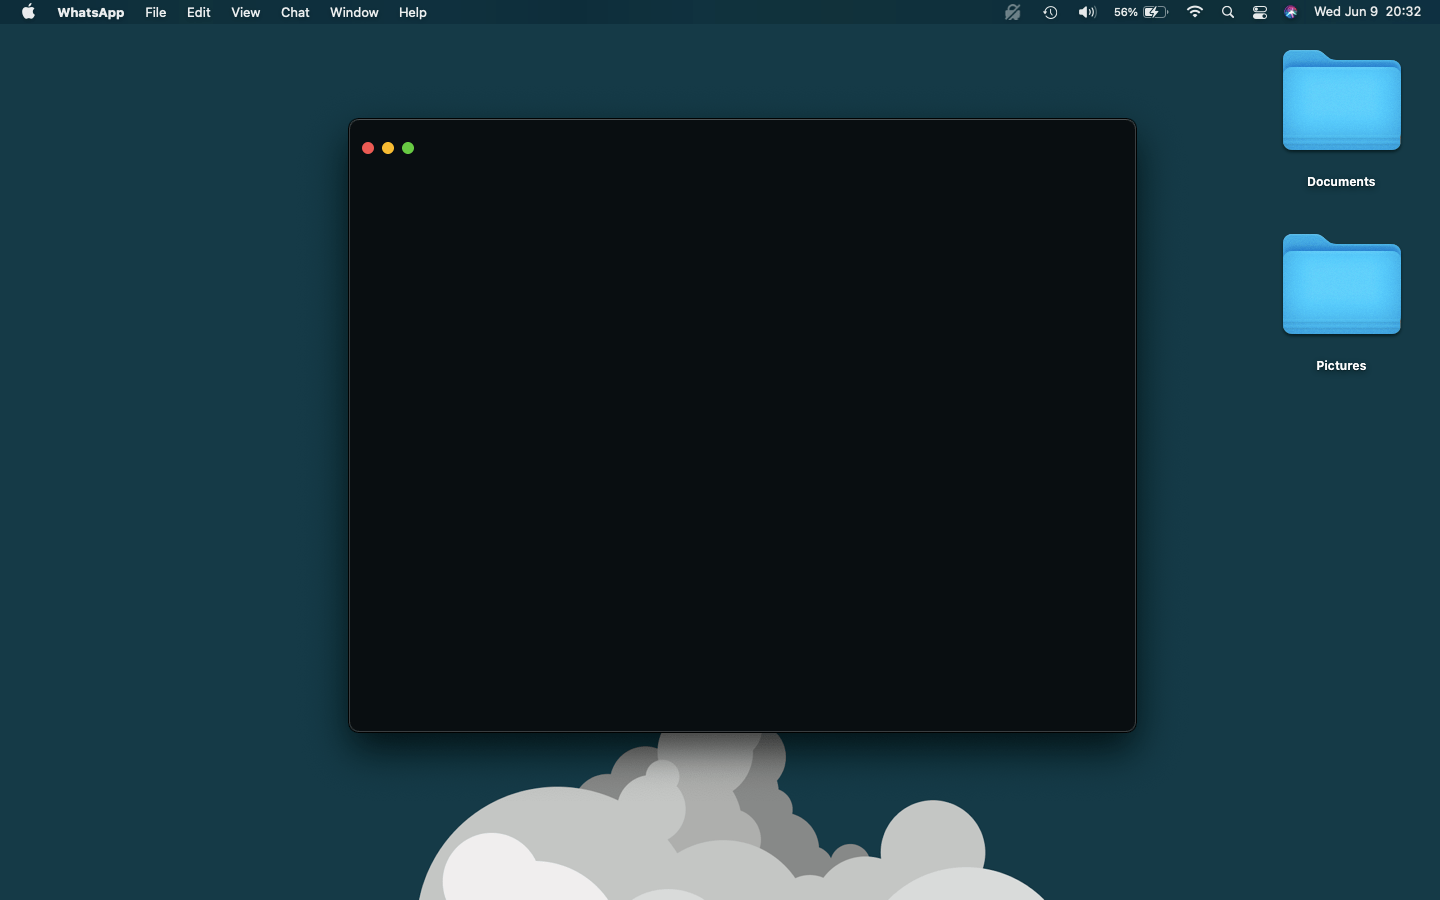Open the WhatsApp application menu
This screenshot has height=900, width=1440.
click(x=90, y=12)
